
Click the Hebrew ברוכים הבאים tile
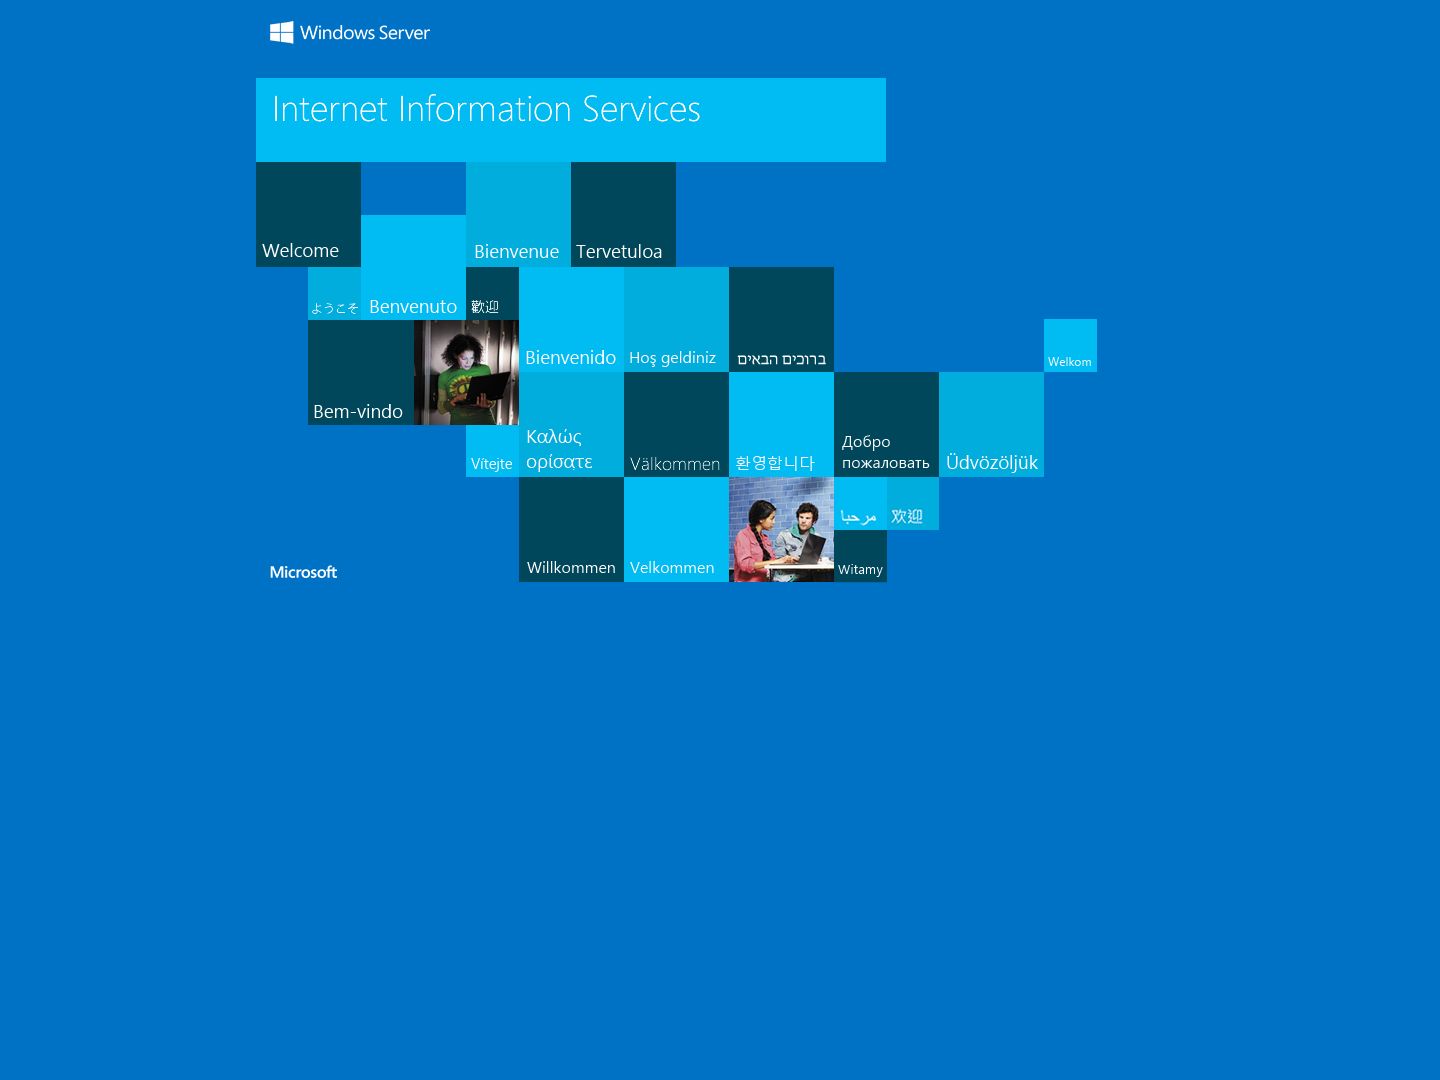[781, 319]
